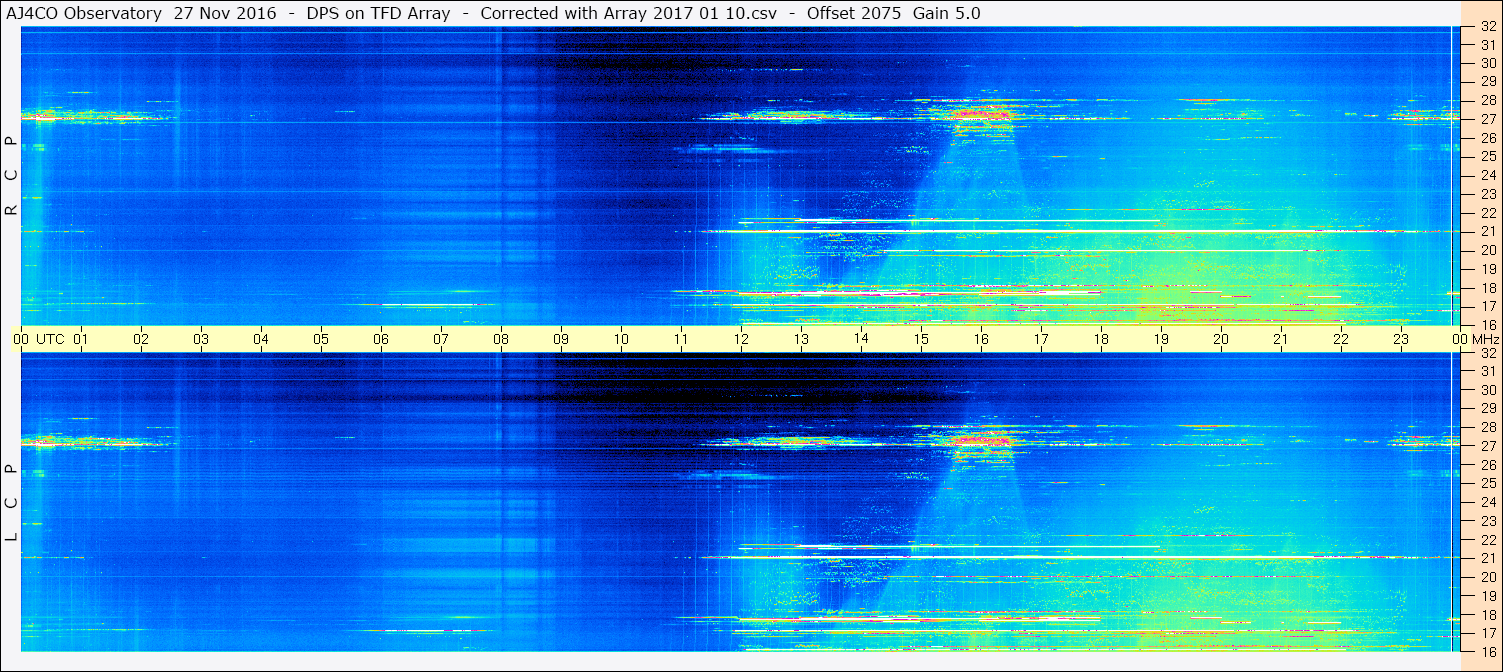Select the 22 hour mark on UTC axis

point(1341,339)
